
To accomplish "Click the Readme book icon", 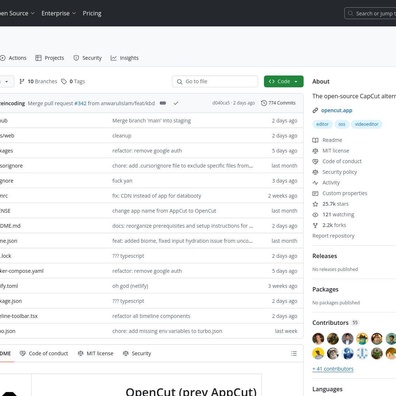I will point(315,140).
